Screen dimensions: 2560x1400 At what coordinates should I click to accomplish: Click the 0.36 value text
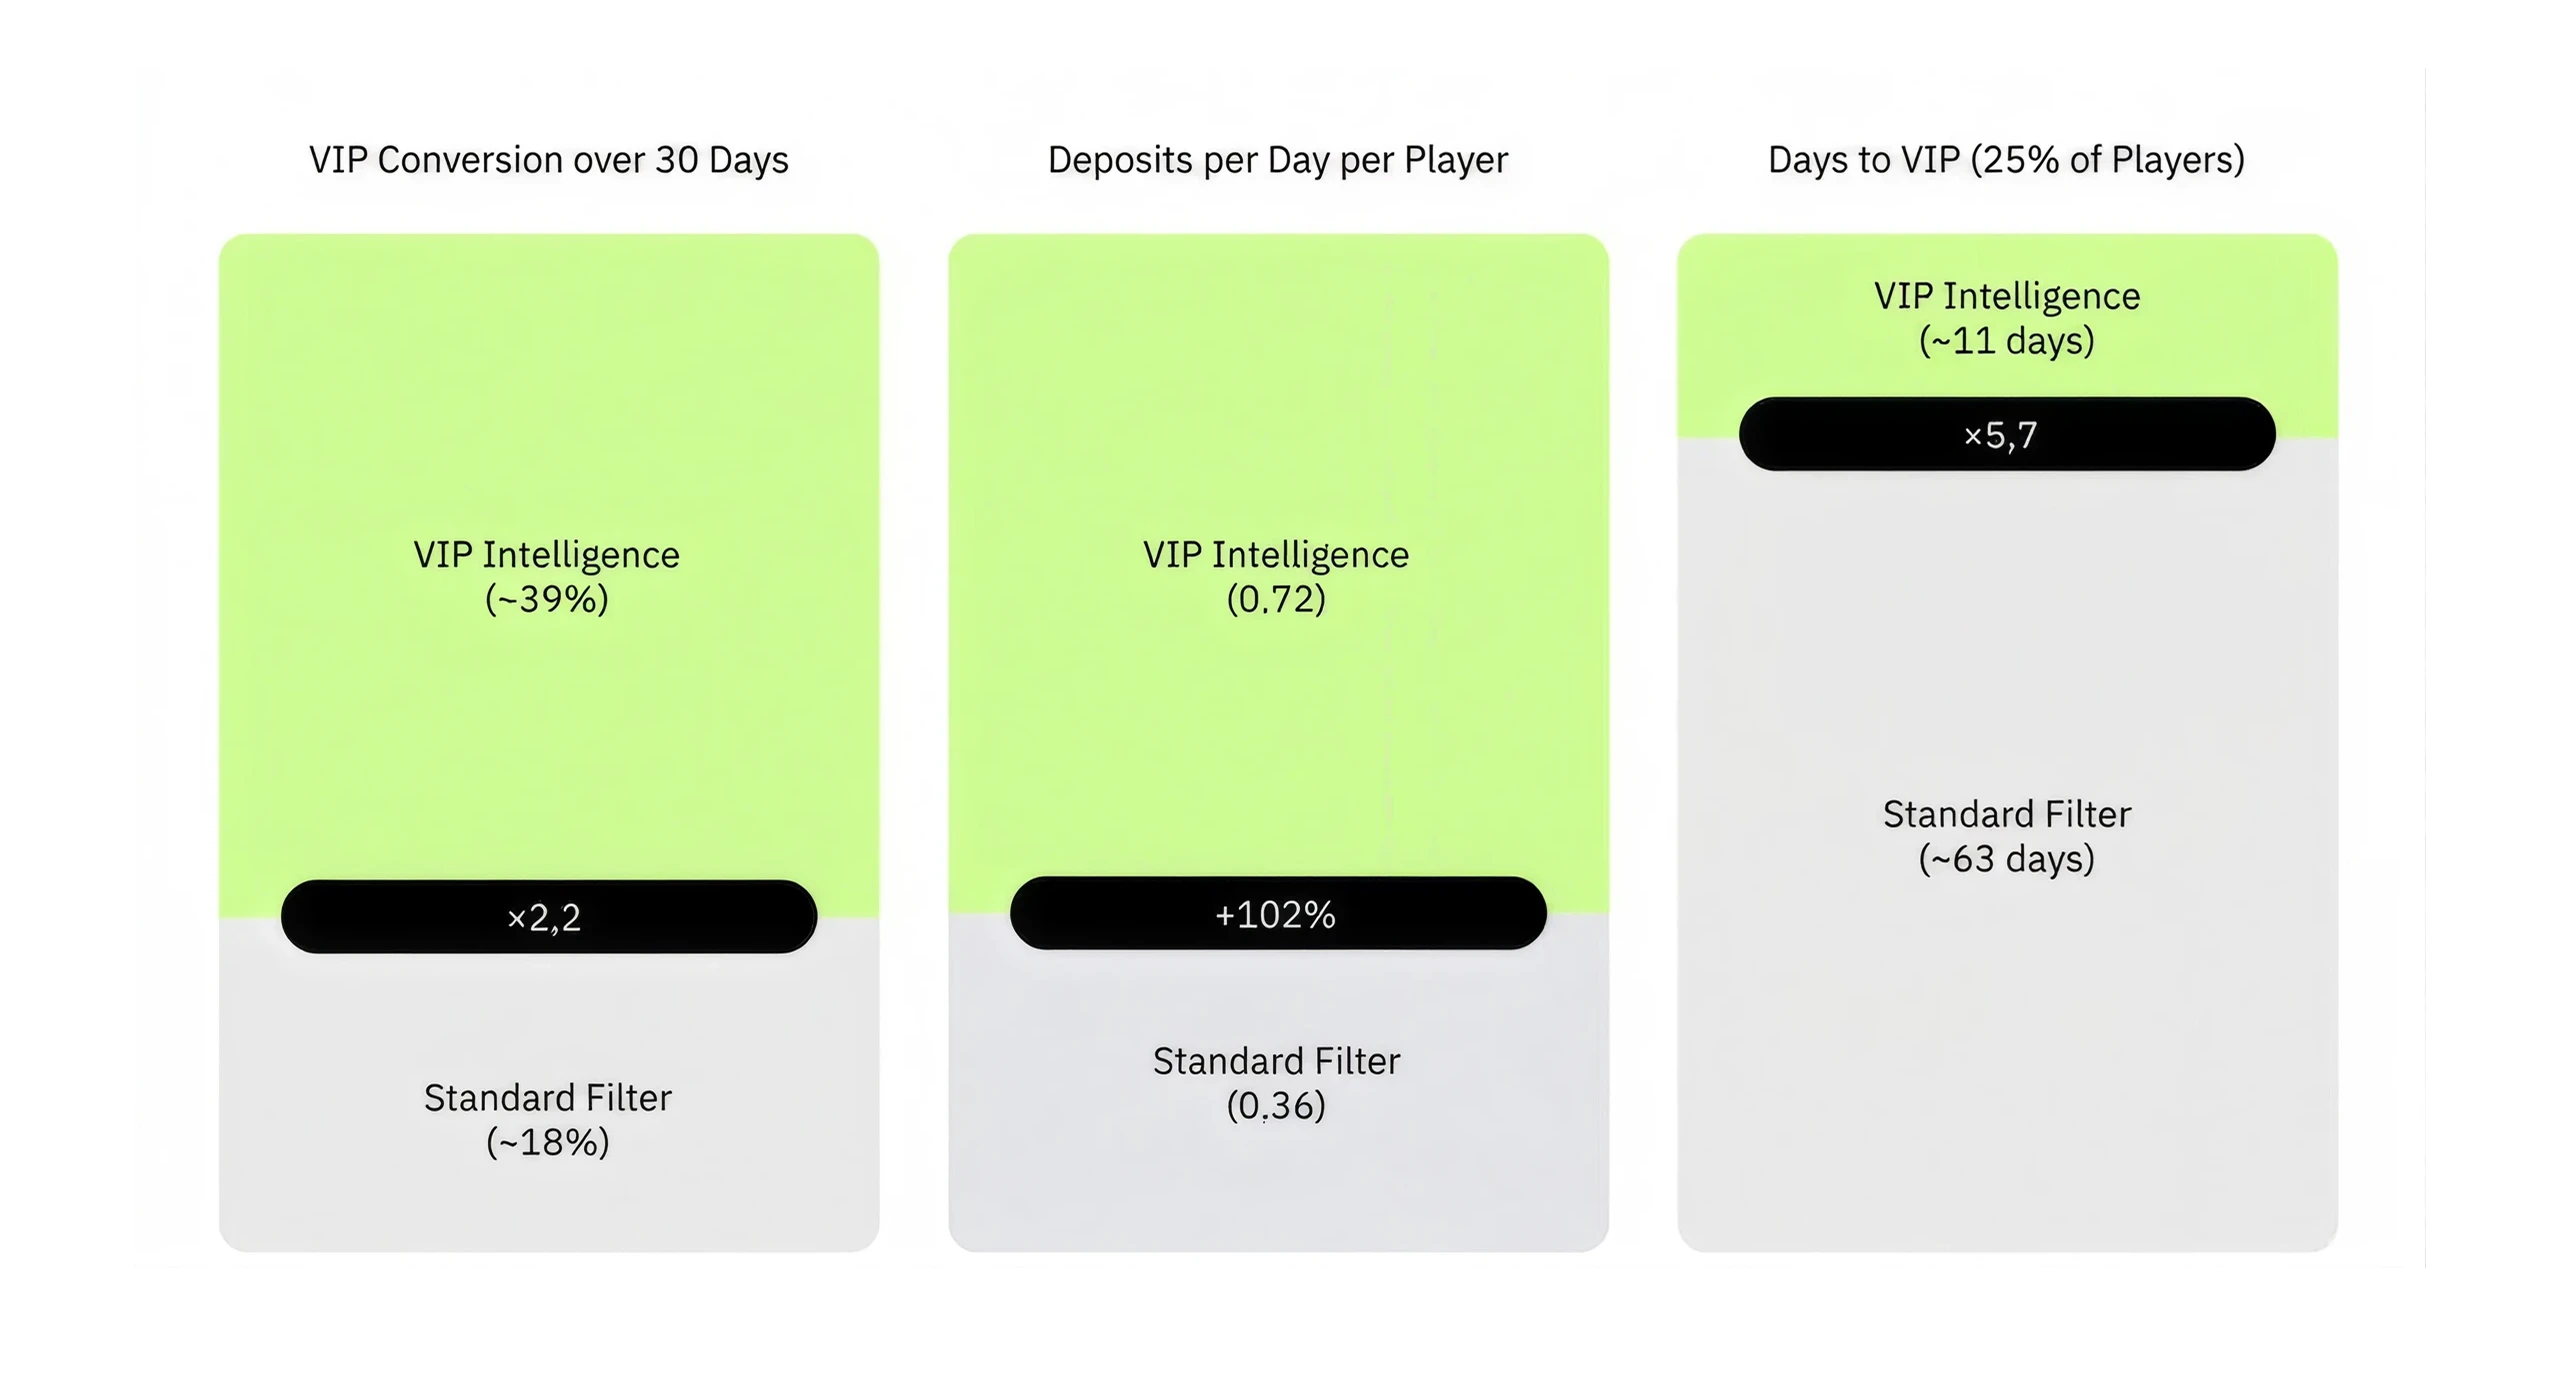tap(1276, 1105)
